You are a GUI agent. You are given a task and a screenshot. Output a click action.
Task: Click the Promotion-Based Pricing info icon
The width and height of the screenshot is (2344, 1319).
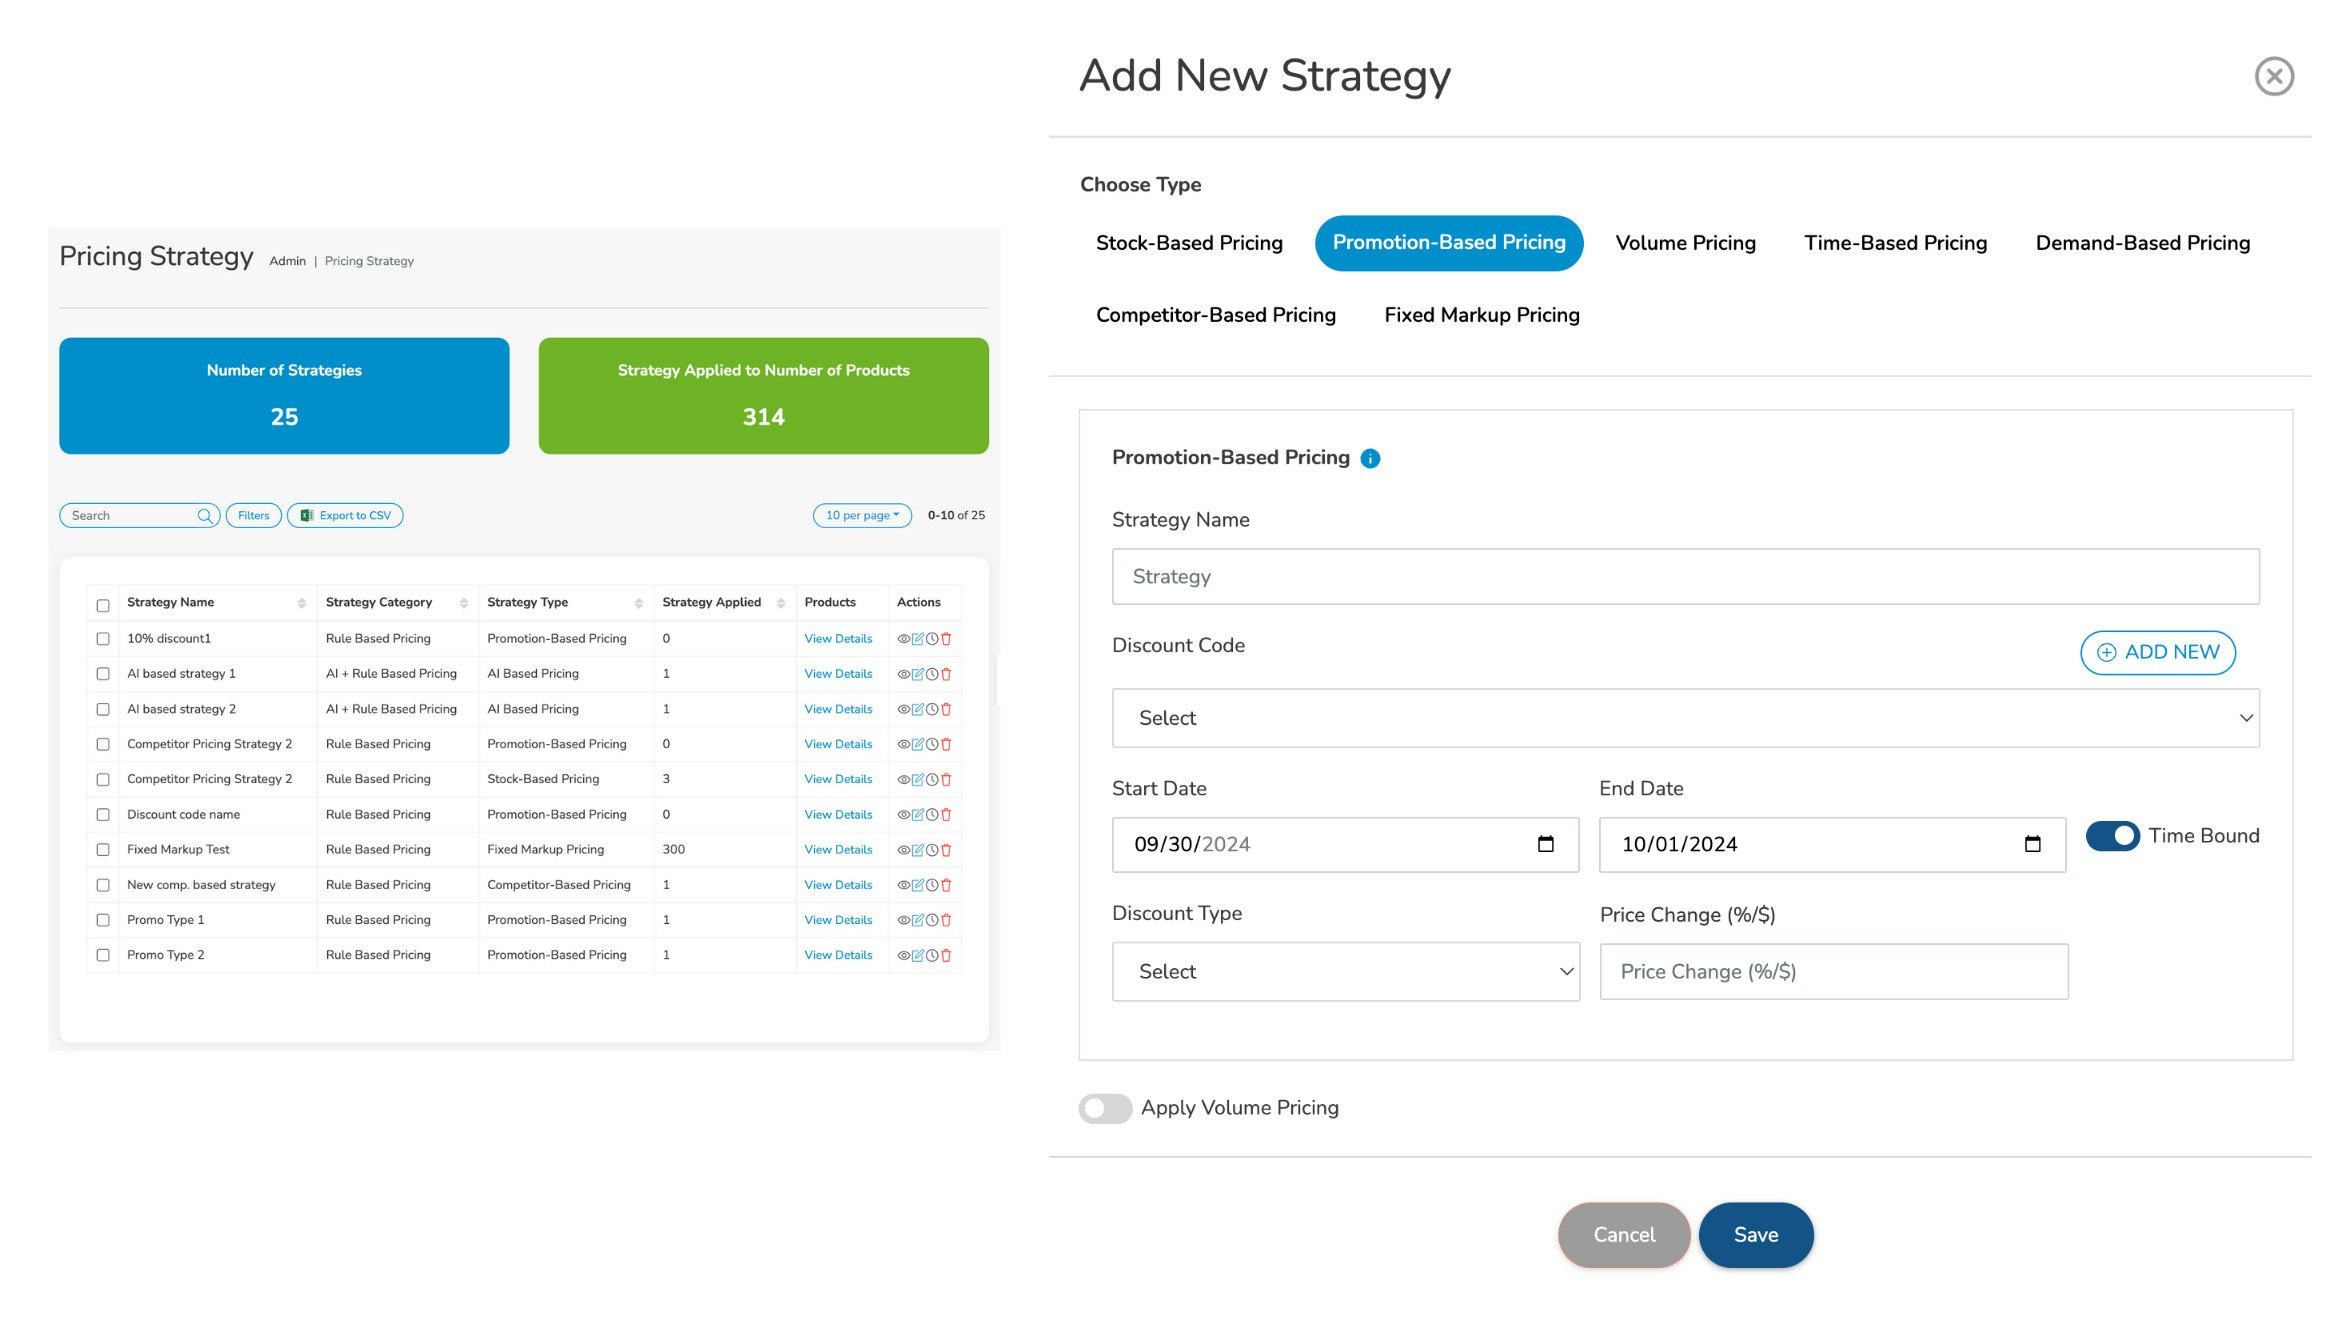(x=1370, y=458)
